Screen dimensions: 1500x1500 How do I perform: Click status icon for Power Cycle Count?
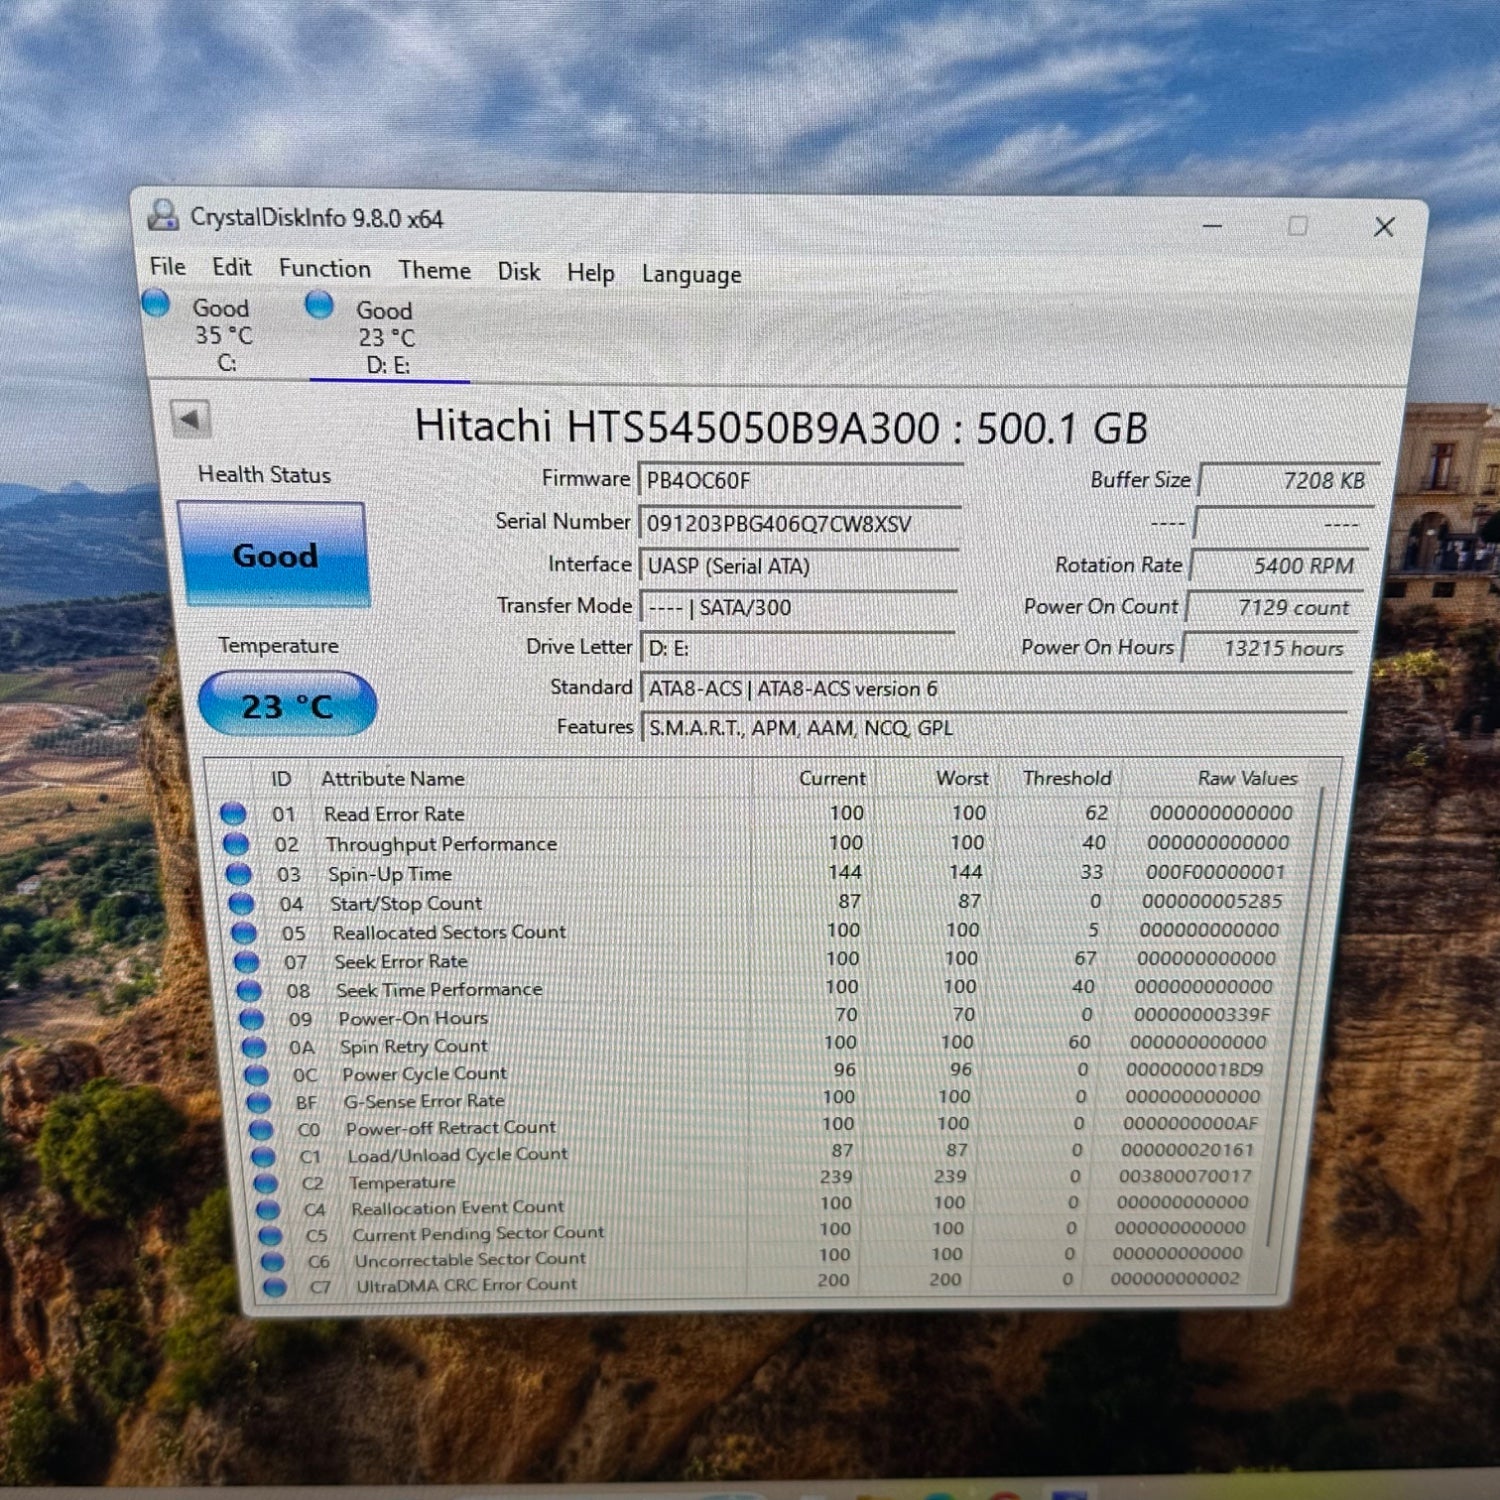pyautogui.click(x=256, y=1074)
